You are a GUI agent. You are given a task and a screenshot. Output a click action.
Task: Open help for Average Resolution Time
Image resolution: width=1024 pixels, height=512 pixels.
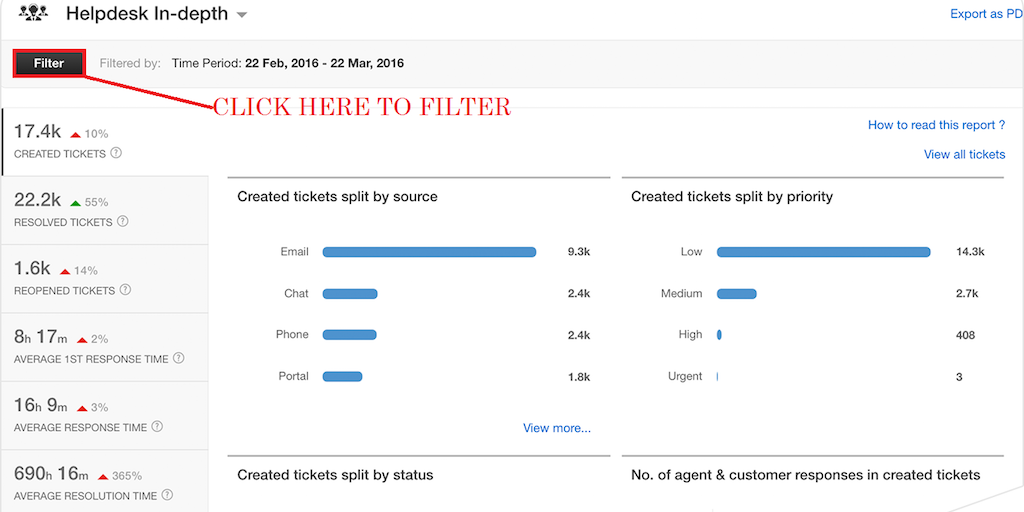tap(167, 494)
